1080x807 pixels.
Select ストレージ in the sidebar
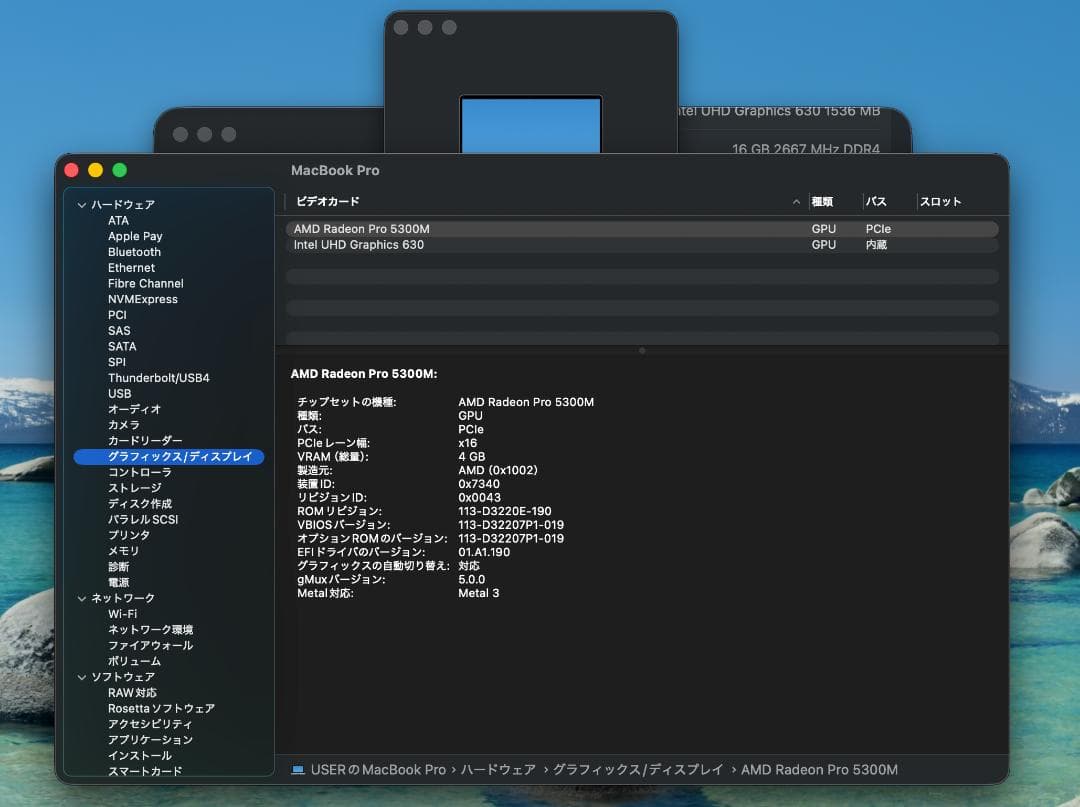135,488
